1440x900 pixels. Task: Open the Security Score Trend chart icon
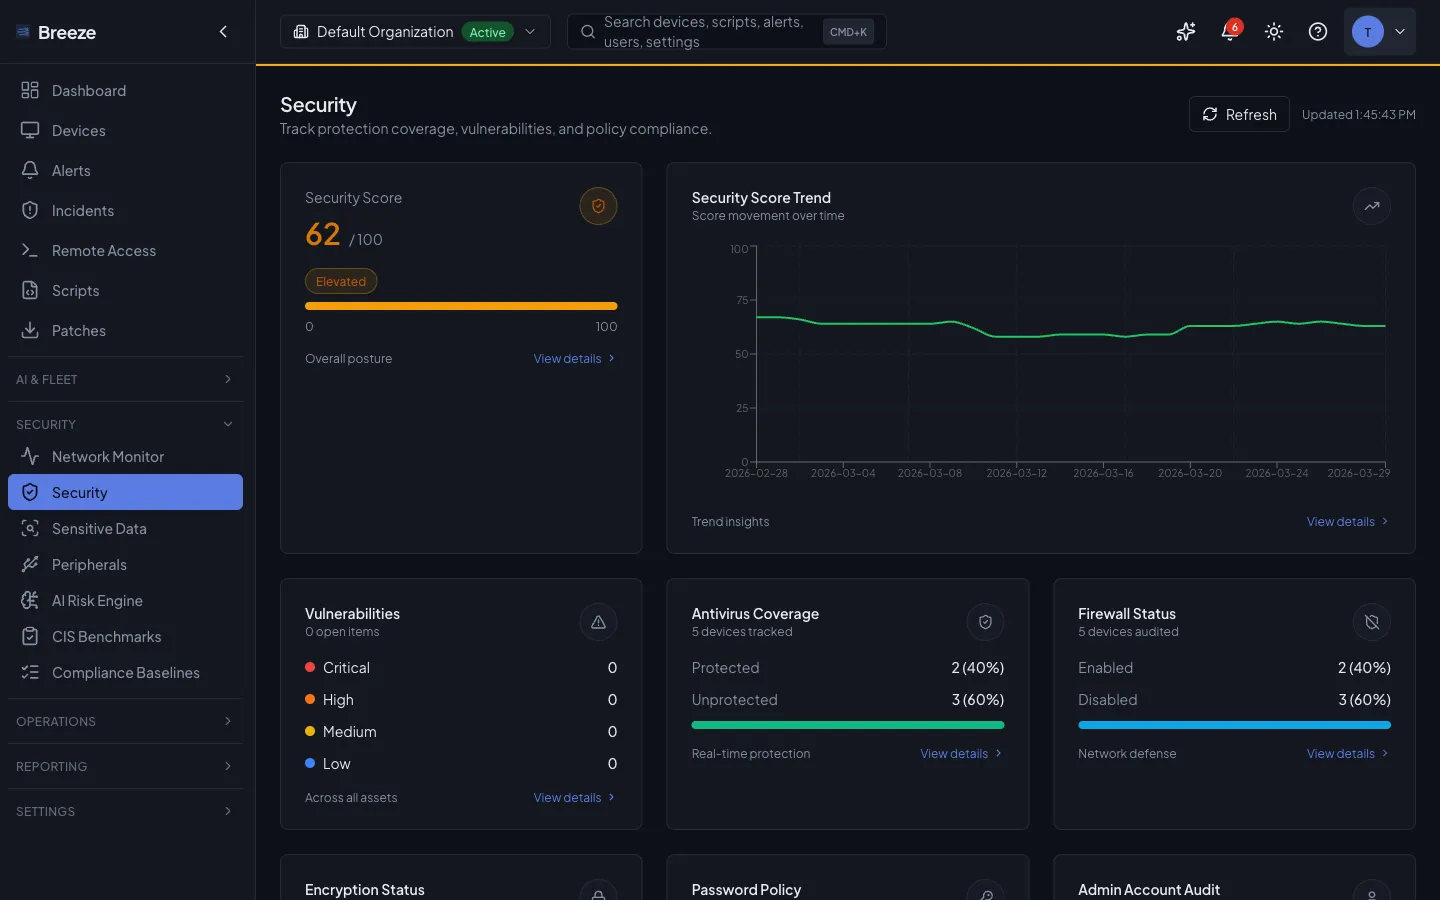(1371, 206)
